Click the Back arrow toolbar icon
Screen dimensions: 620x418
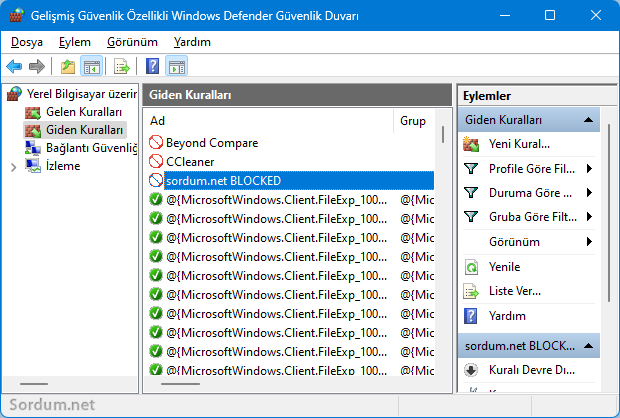14,66
